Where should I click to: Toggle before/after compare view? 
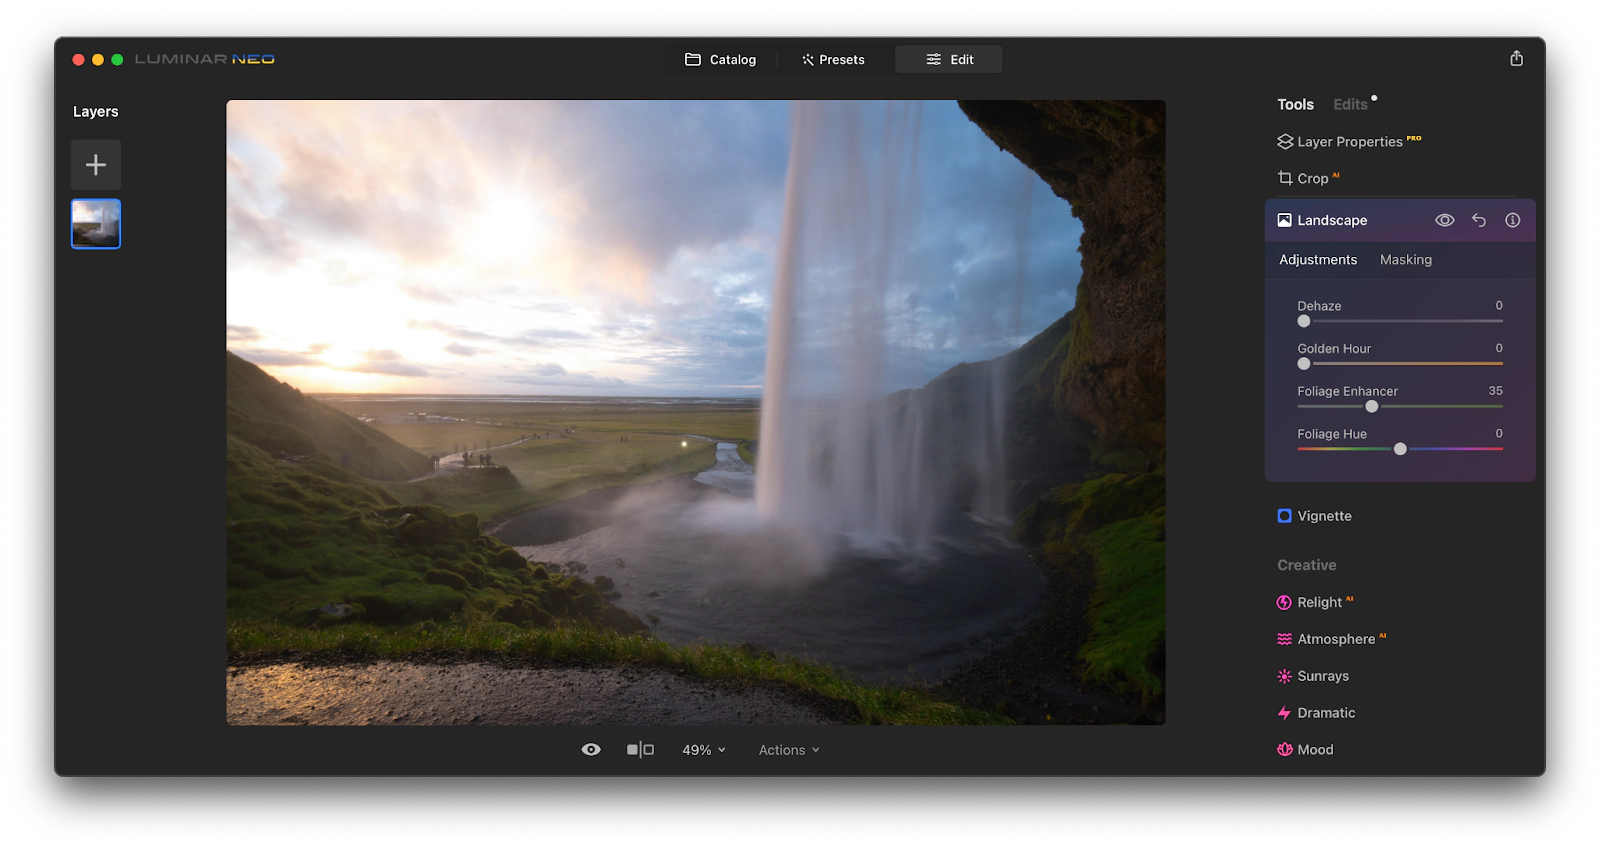(640, 750)
